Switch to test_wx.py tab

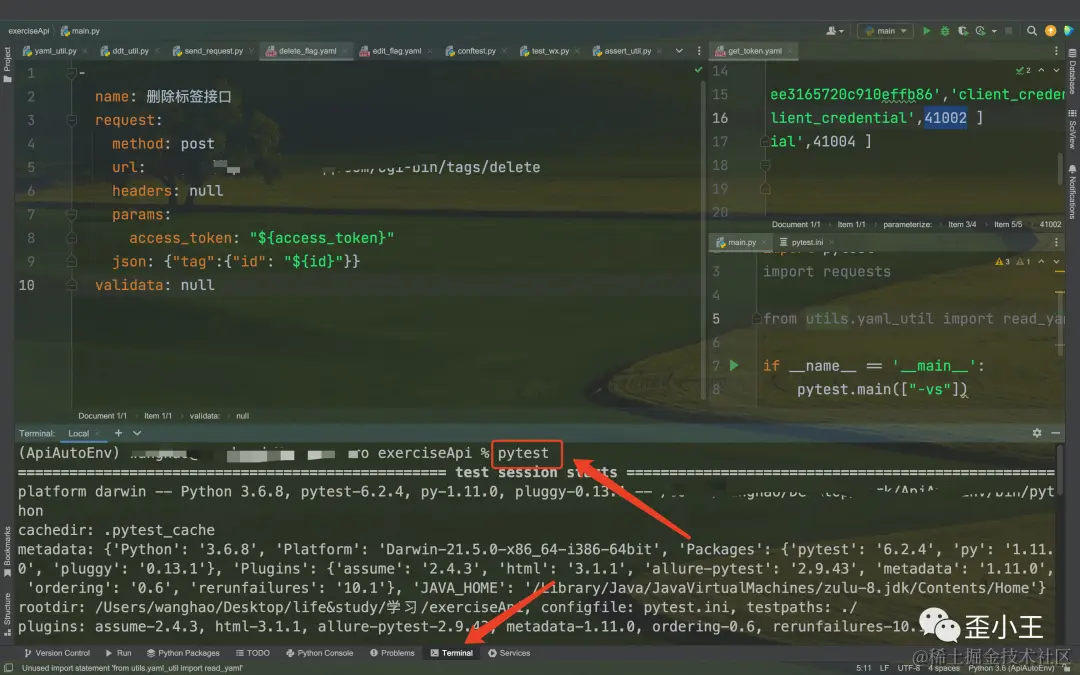click(x=550, y=51)
